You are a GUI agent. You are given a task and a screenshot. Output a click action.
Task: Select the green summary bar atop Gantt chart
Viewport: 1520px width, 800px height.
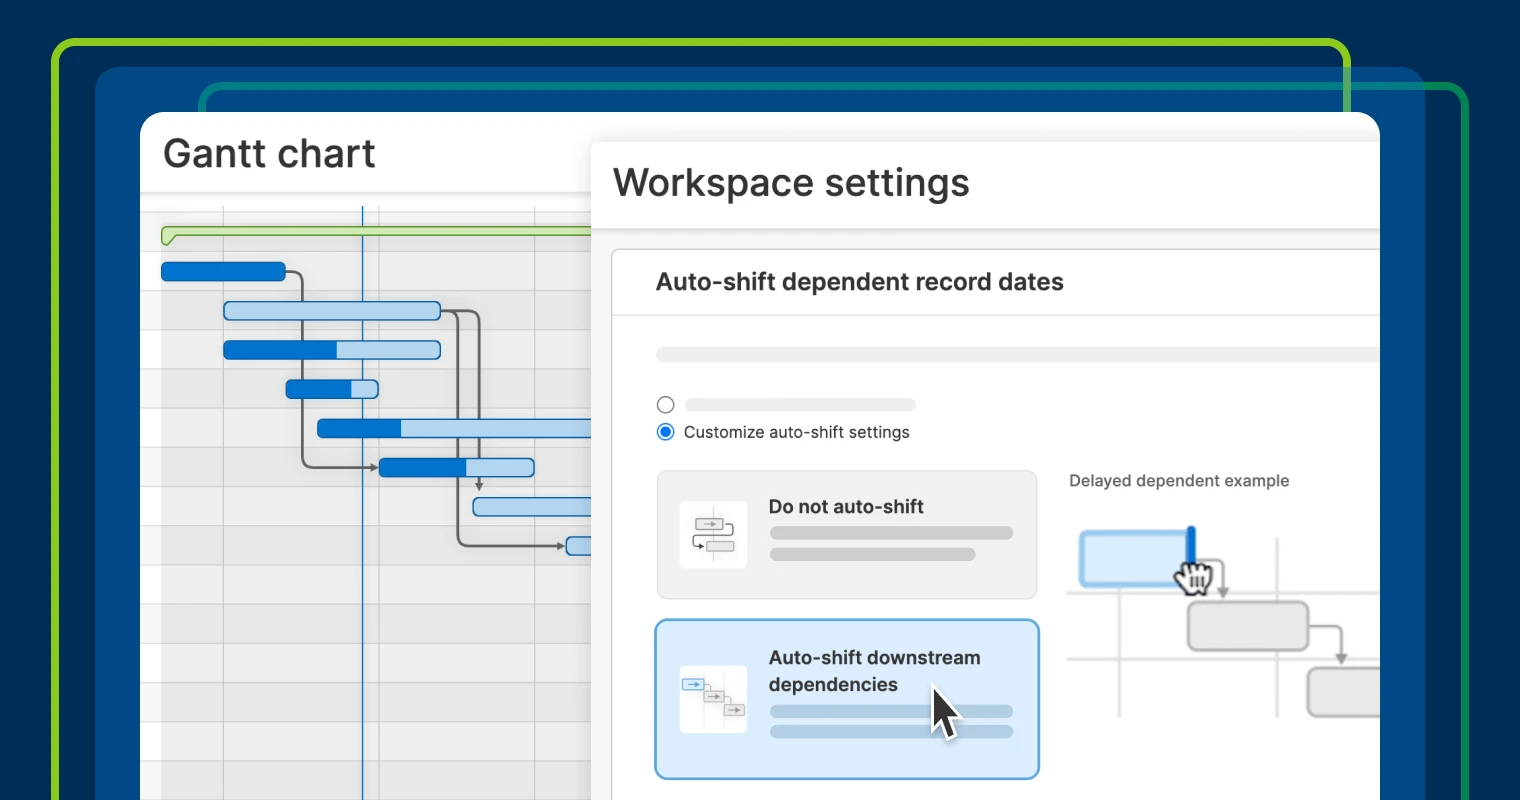tap(376, 235)
